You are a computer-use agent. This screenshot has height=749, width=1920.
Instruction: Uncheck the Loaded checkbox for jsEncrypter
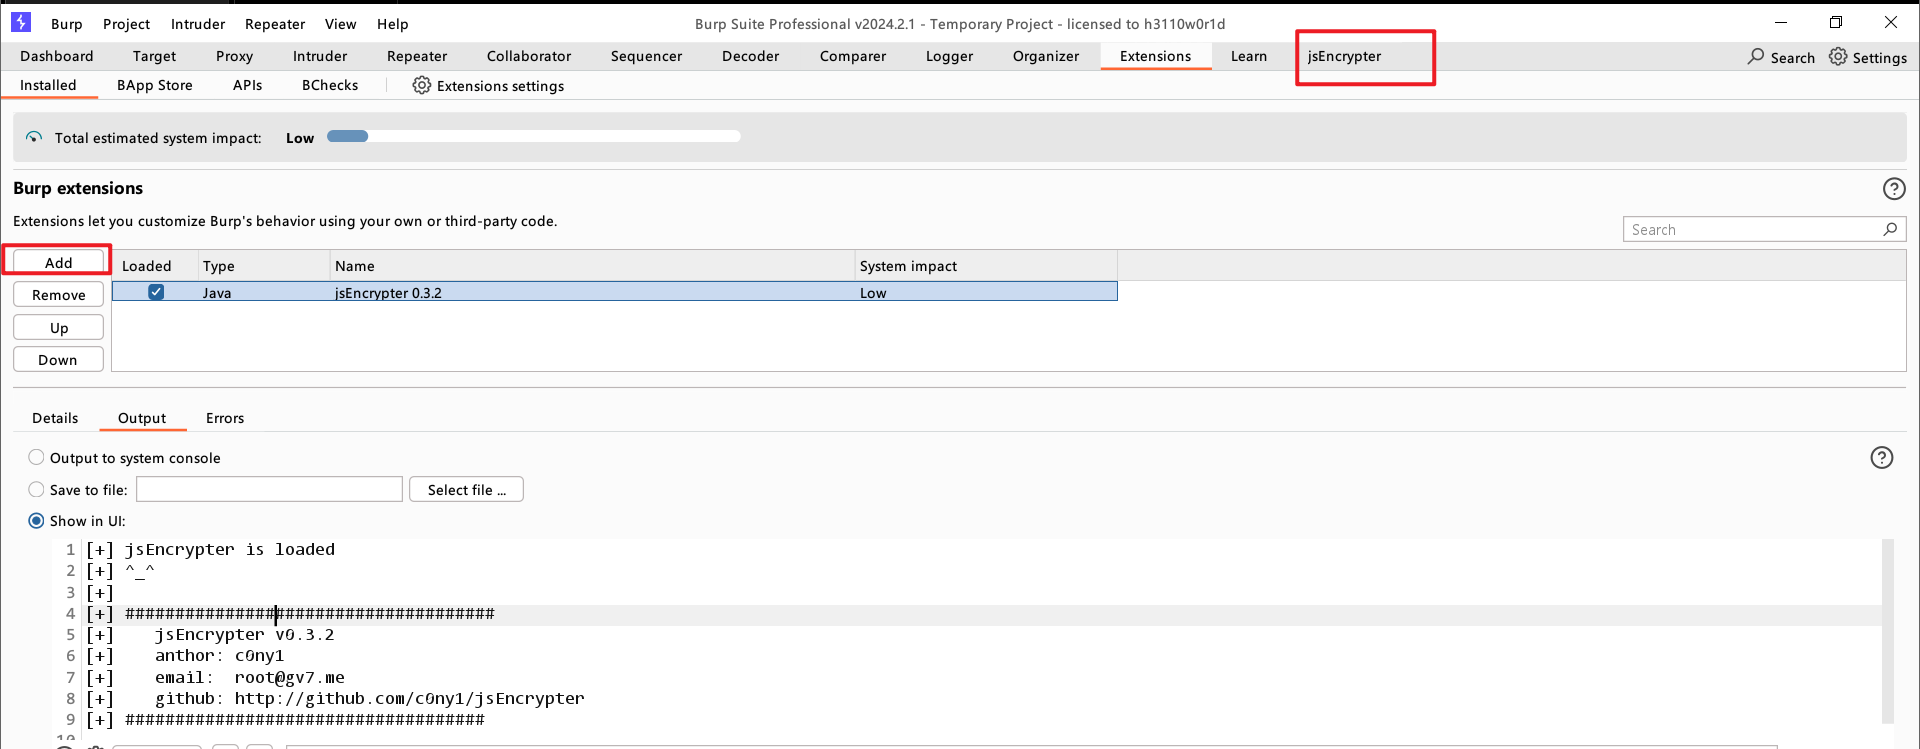[156, 292]
